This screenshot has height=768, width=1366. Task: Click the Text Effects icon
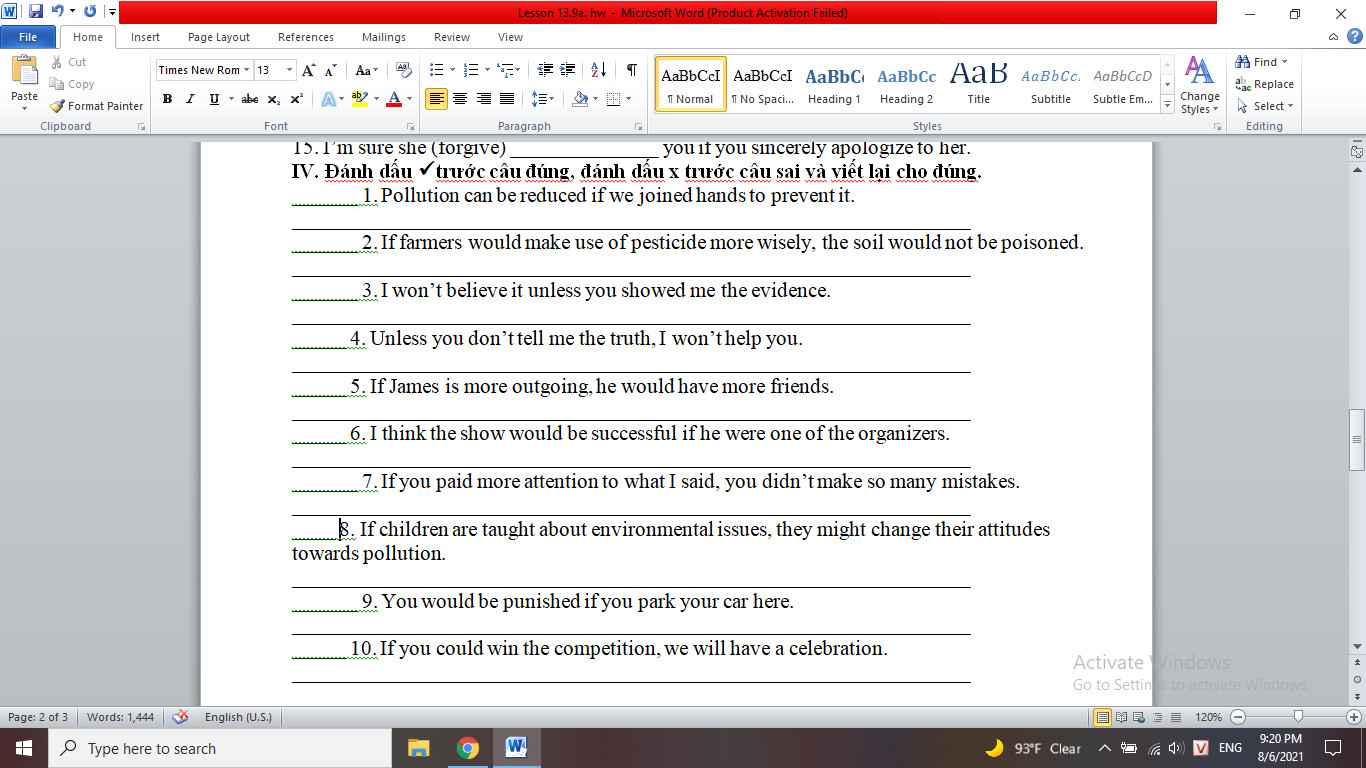[328, 99]
